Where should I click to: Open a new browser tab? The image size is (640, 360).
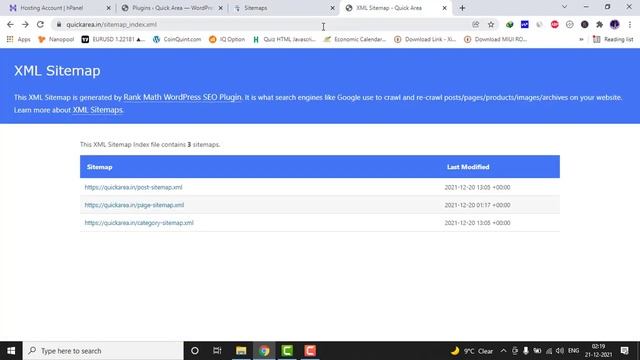462,8
